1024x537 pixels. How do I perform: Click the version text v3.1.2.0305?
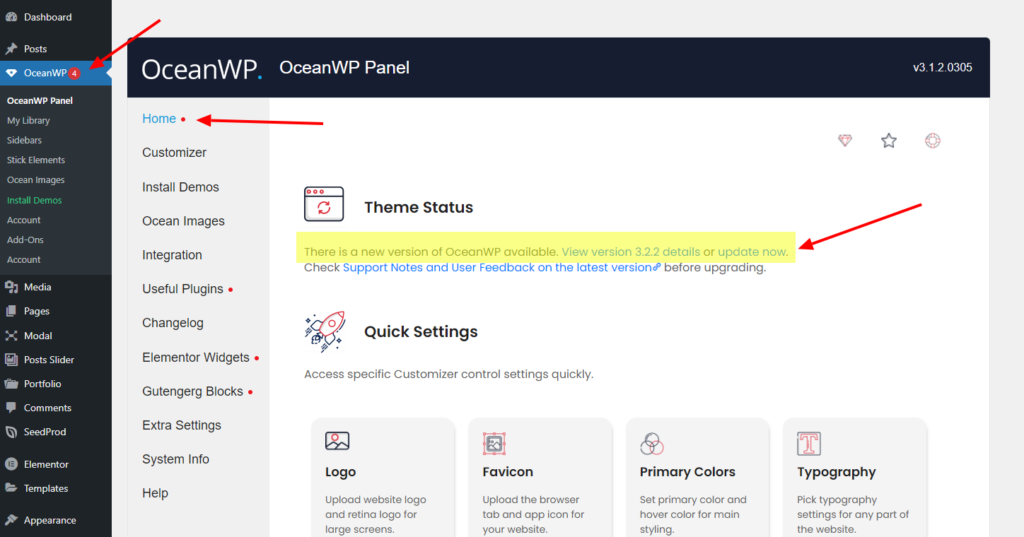(942, 67)
